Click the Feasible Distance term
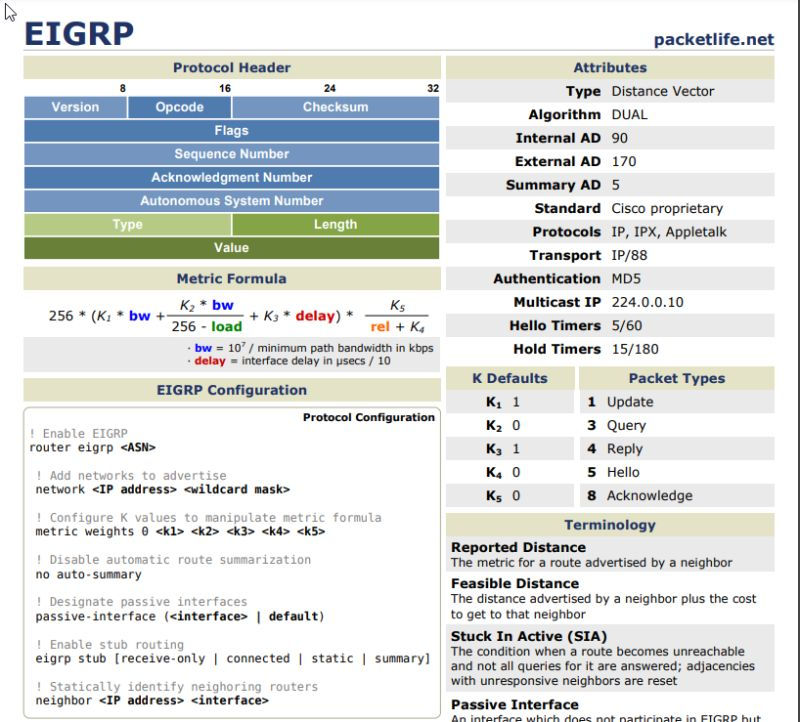The height and width of the screenshot is (722, 800). 515,583
